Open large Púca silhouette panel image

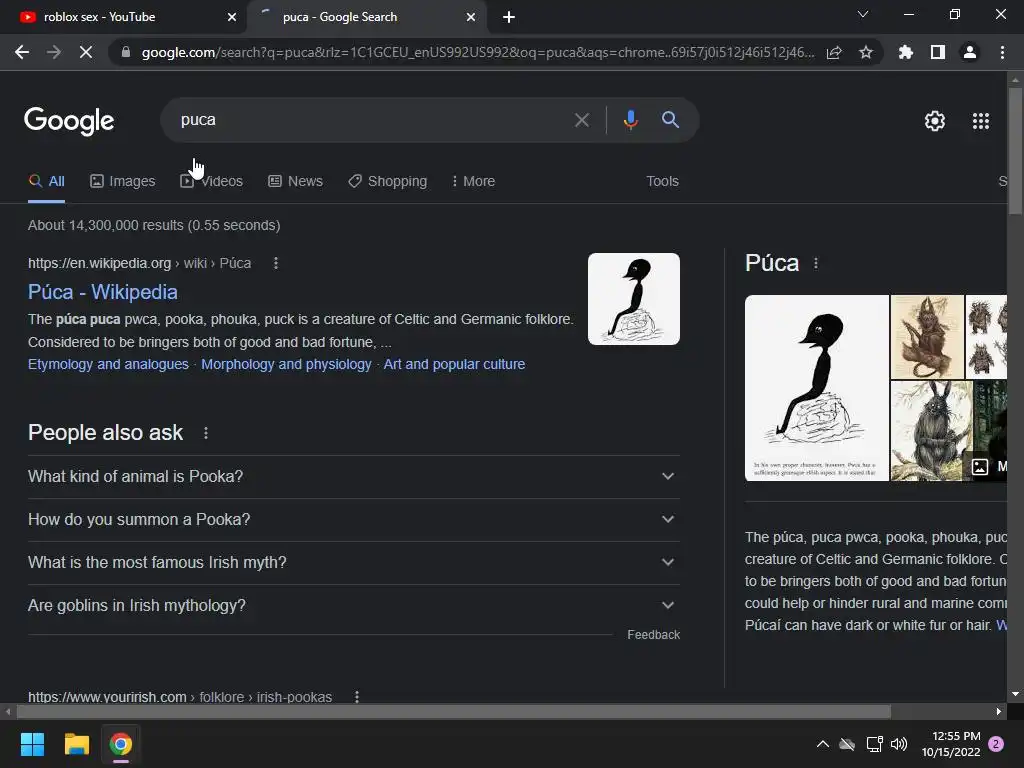click(816, 388)
